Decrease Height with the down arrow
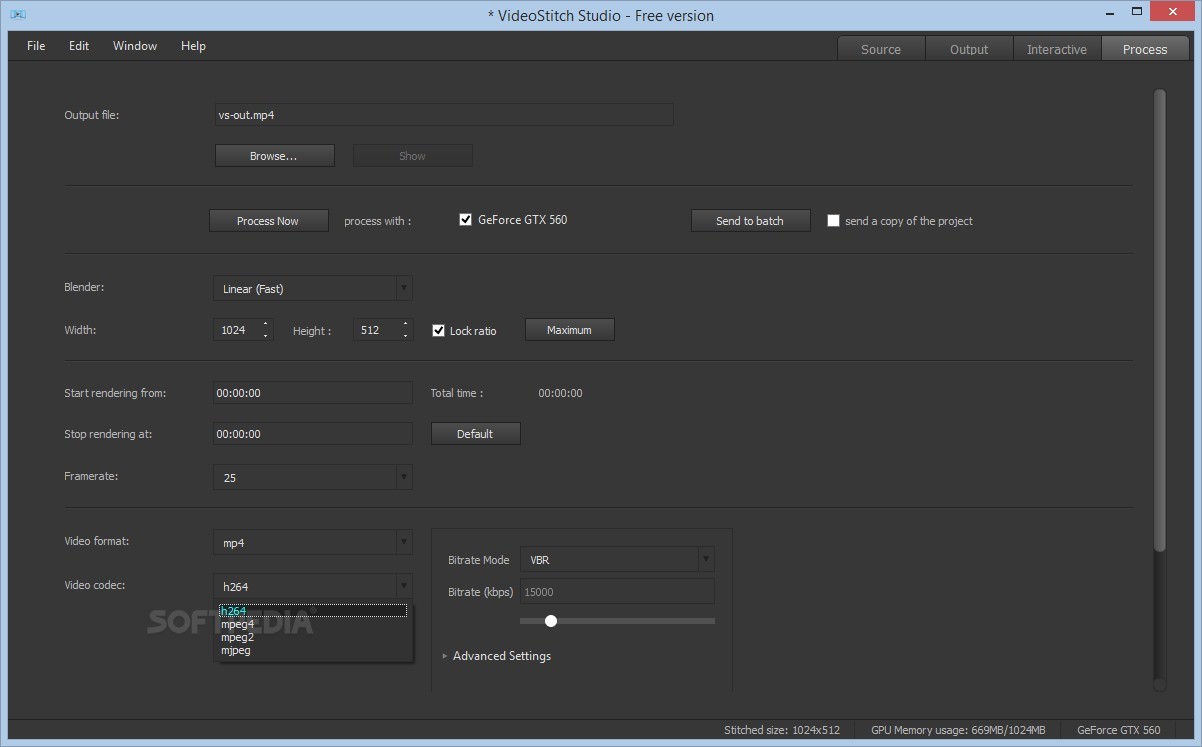This screenshot has width=1202, height=747. 405,336
